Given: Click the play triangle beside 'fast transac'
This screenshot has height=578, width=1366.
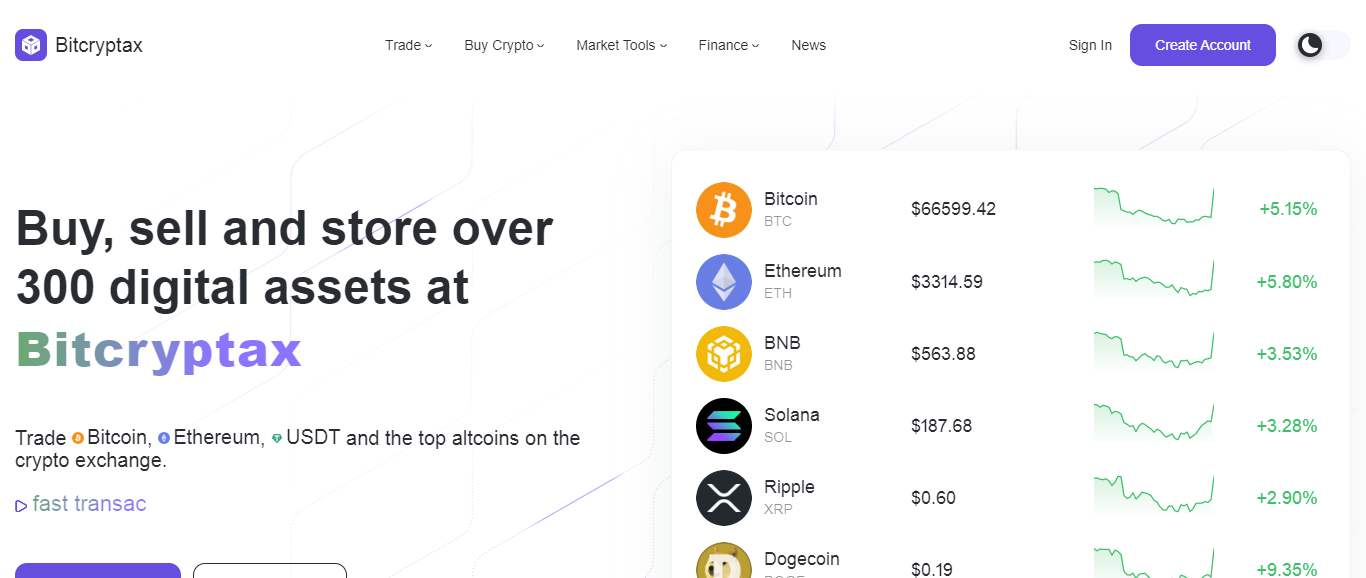Looking at the screenshot, I should tap(21, 504).
